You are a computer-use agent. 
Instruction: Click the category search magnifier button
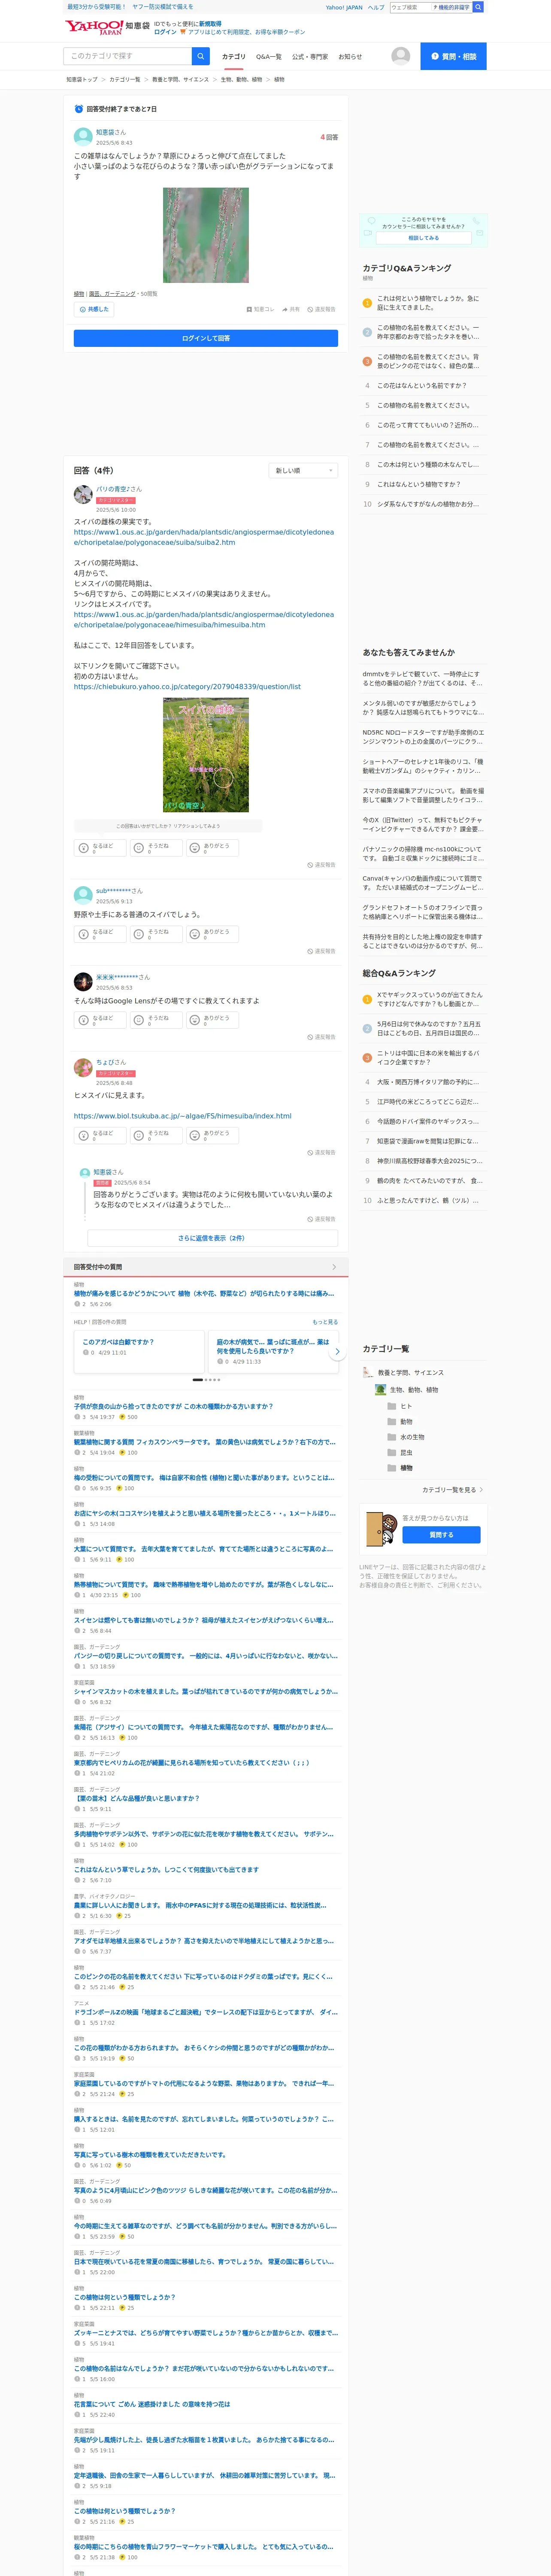pyautogui.click(x=200, y=56)
